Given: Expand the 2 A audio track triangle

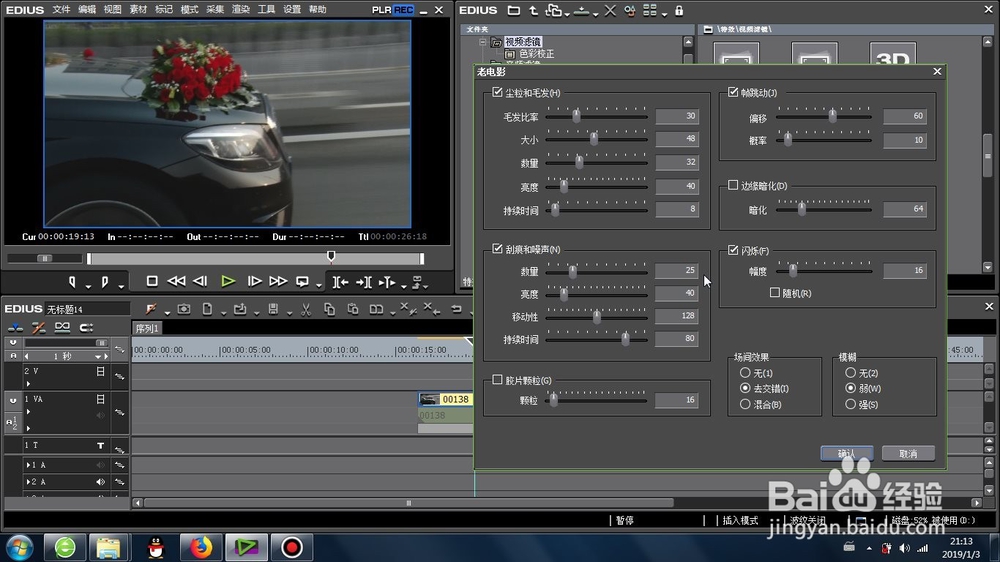Looking at the screenshot, I should click(28, 482).
